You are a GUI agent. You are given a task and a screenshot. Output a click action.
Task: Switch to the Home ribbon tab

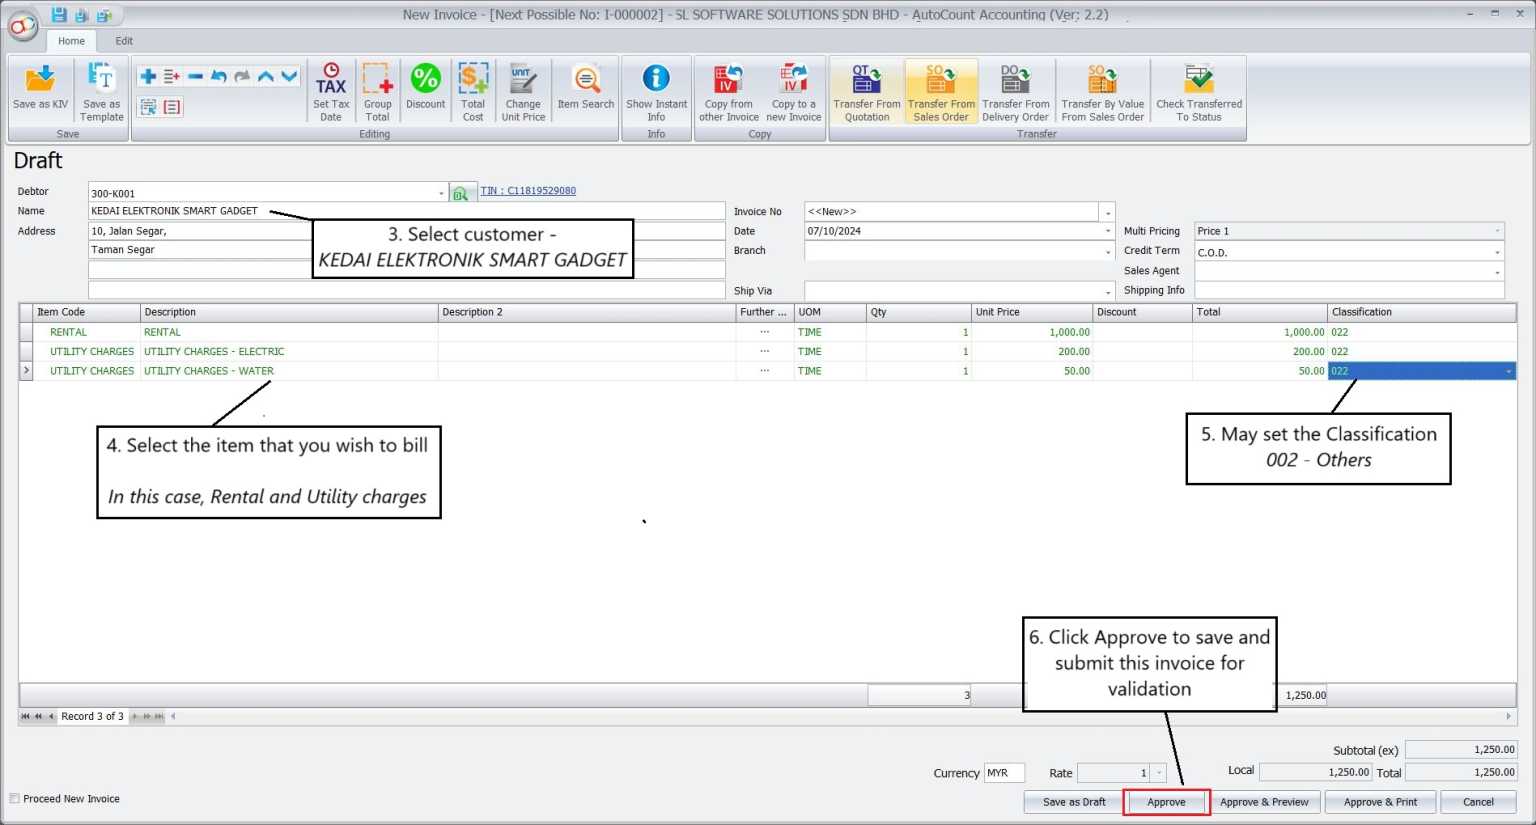pyautogui.click(x=71, y=41)
